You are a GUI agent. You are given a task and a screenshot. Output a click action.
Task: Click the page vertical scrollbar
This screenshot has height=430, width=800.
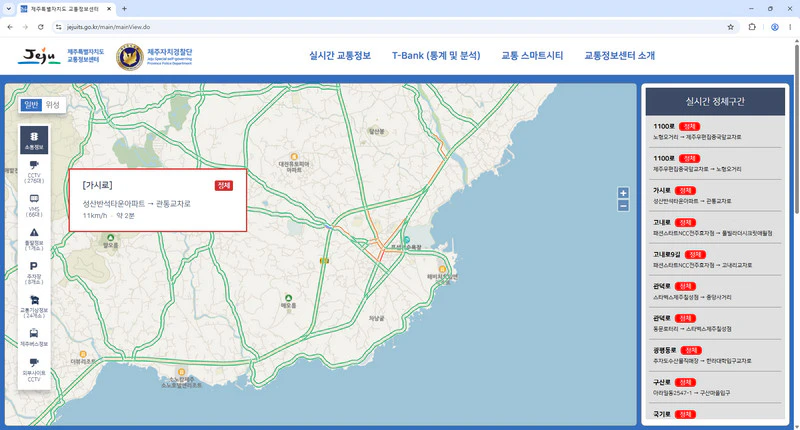pyautogui.click(x=796, y=128)
